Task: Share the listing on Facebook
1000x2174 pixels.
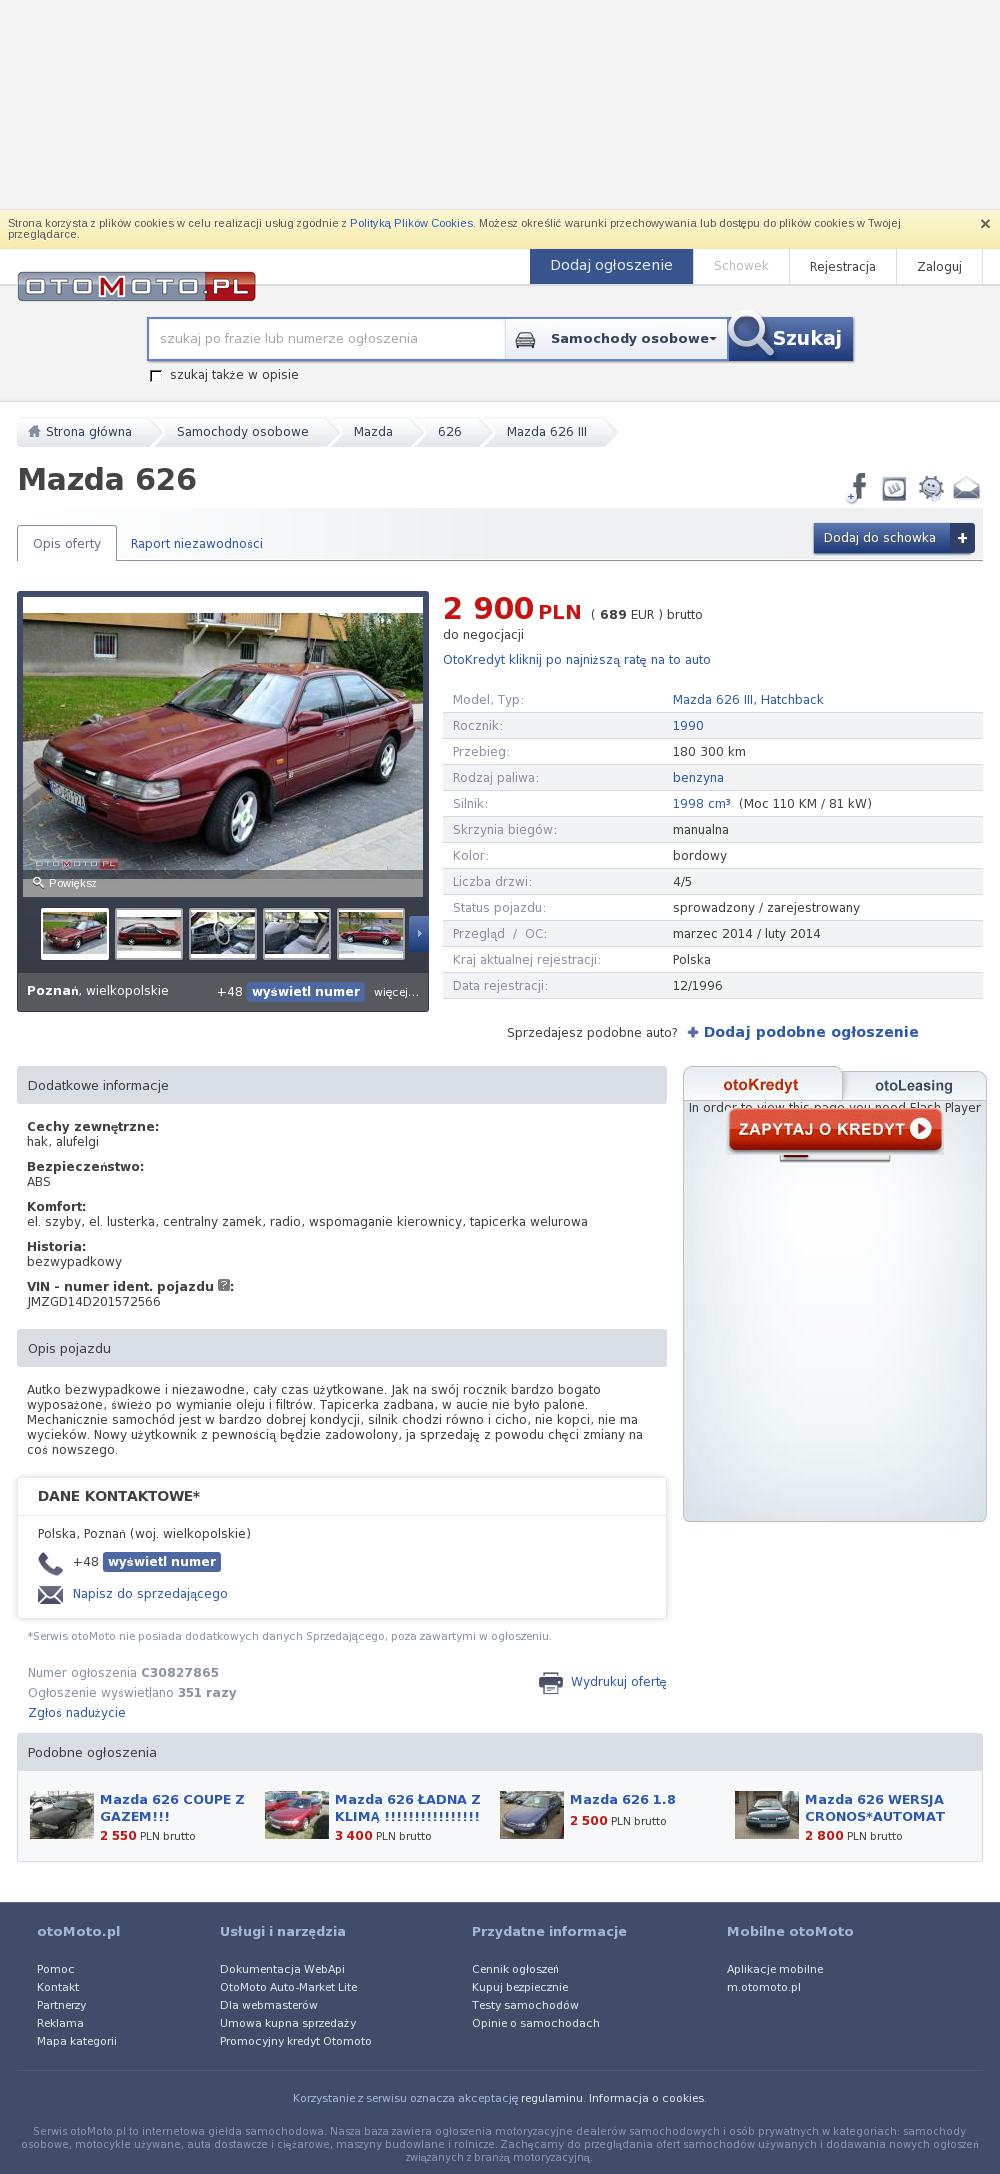Action: 857,488
